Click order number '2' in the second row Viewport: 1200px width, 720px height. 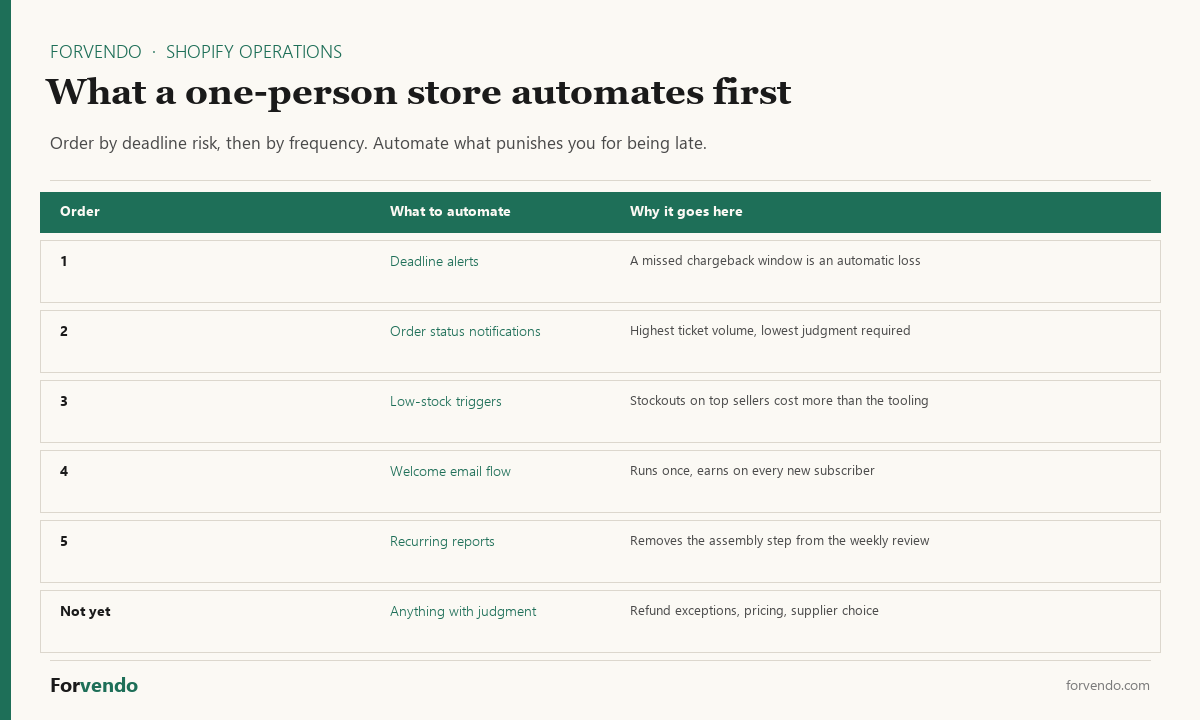64,331
